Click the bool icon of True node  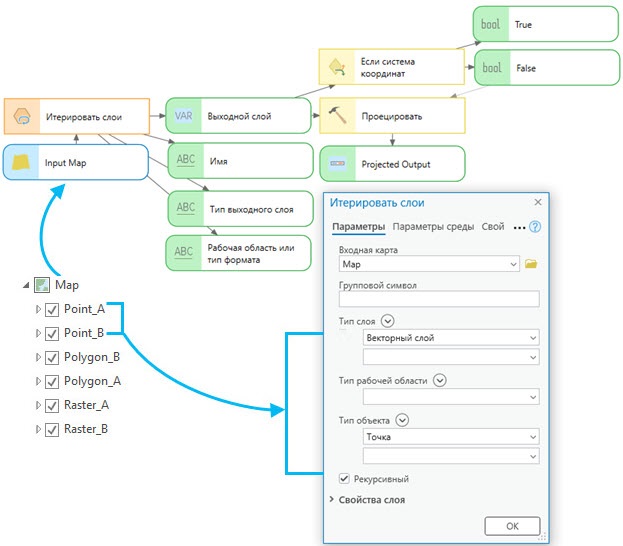(x=491, y=23)
